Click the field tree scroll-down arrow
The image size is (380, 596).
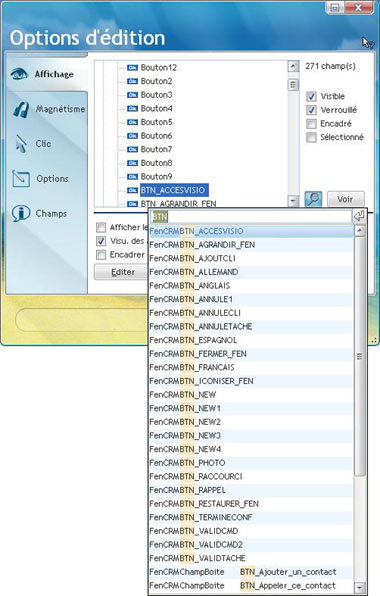click(x=293, y=200)
